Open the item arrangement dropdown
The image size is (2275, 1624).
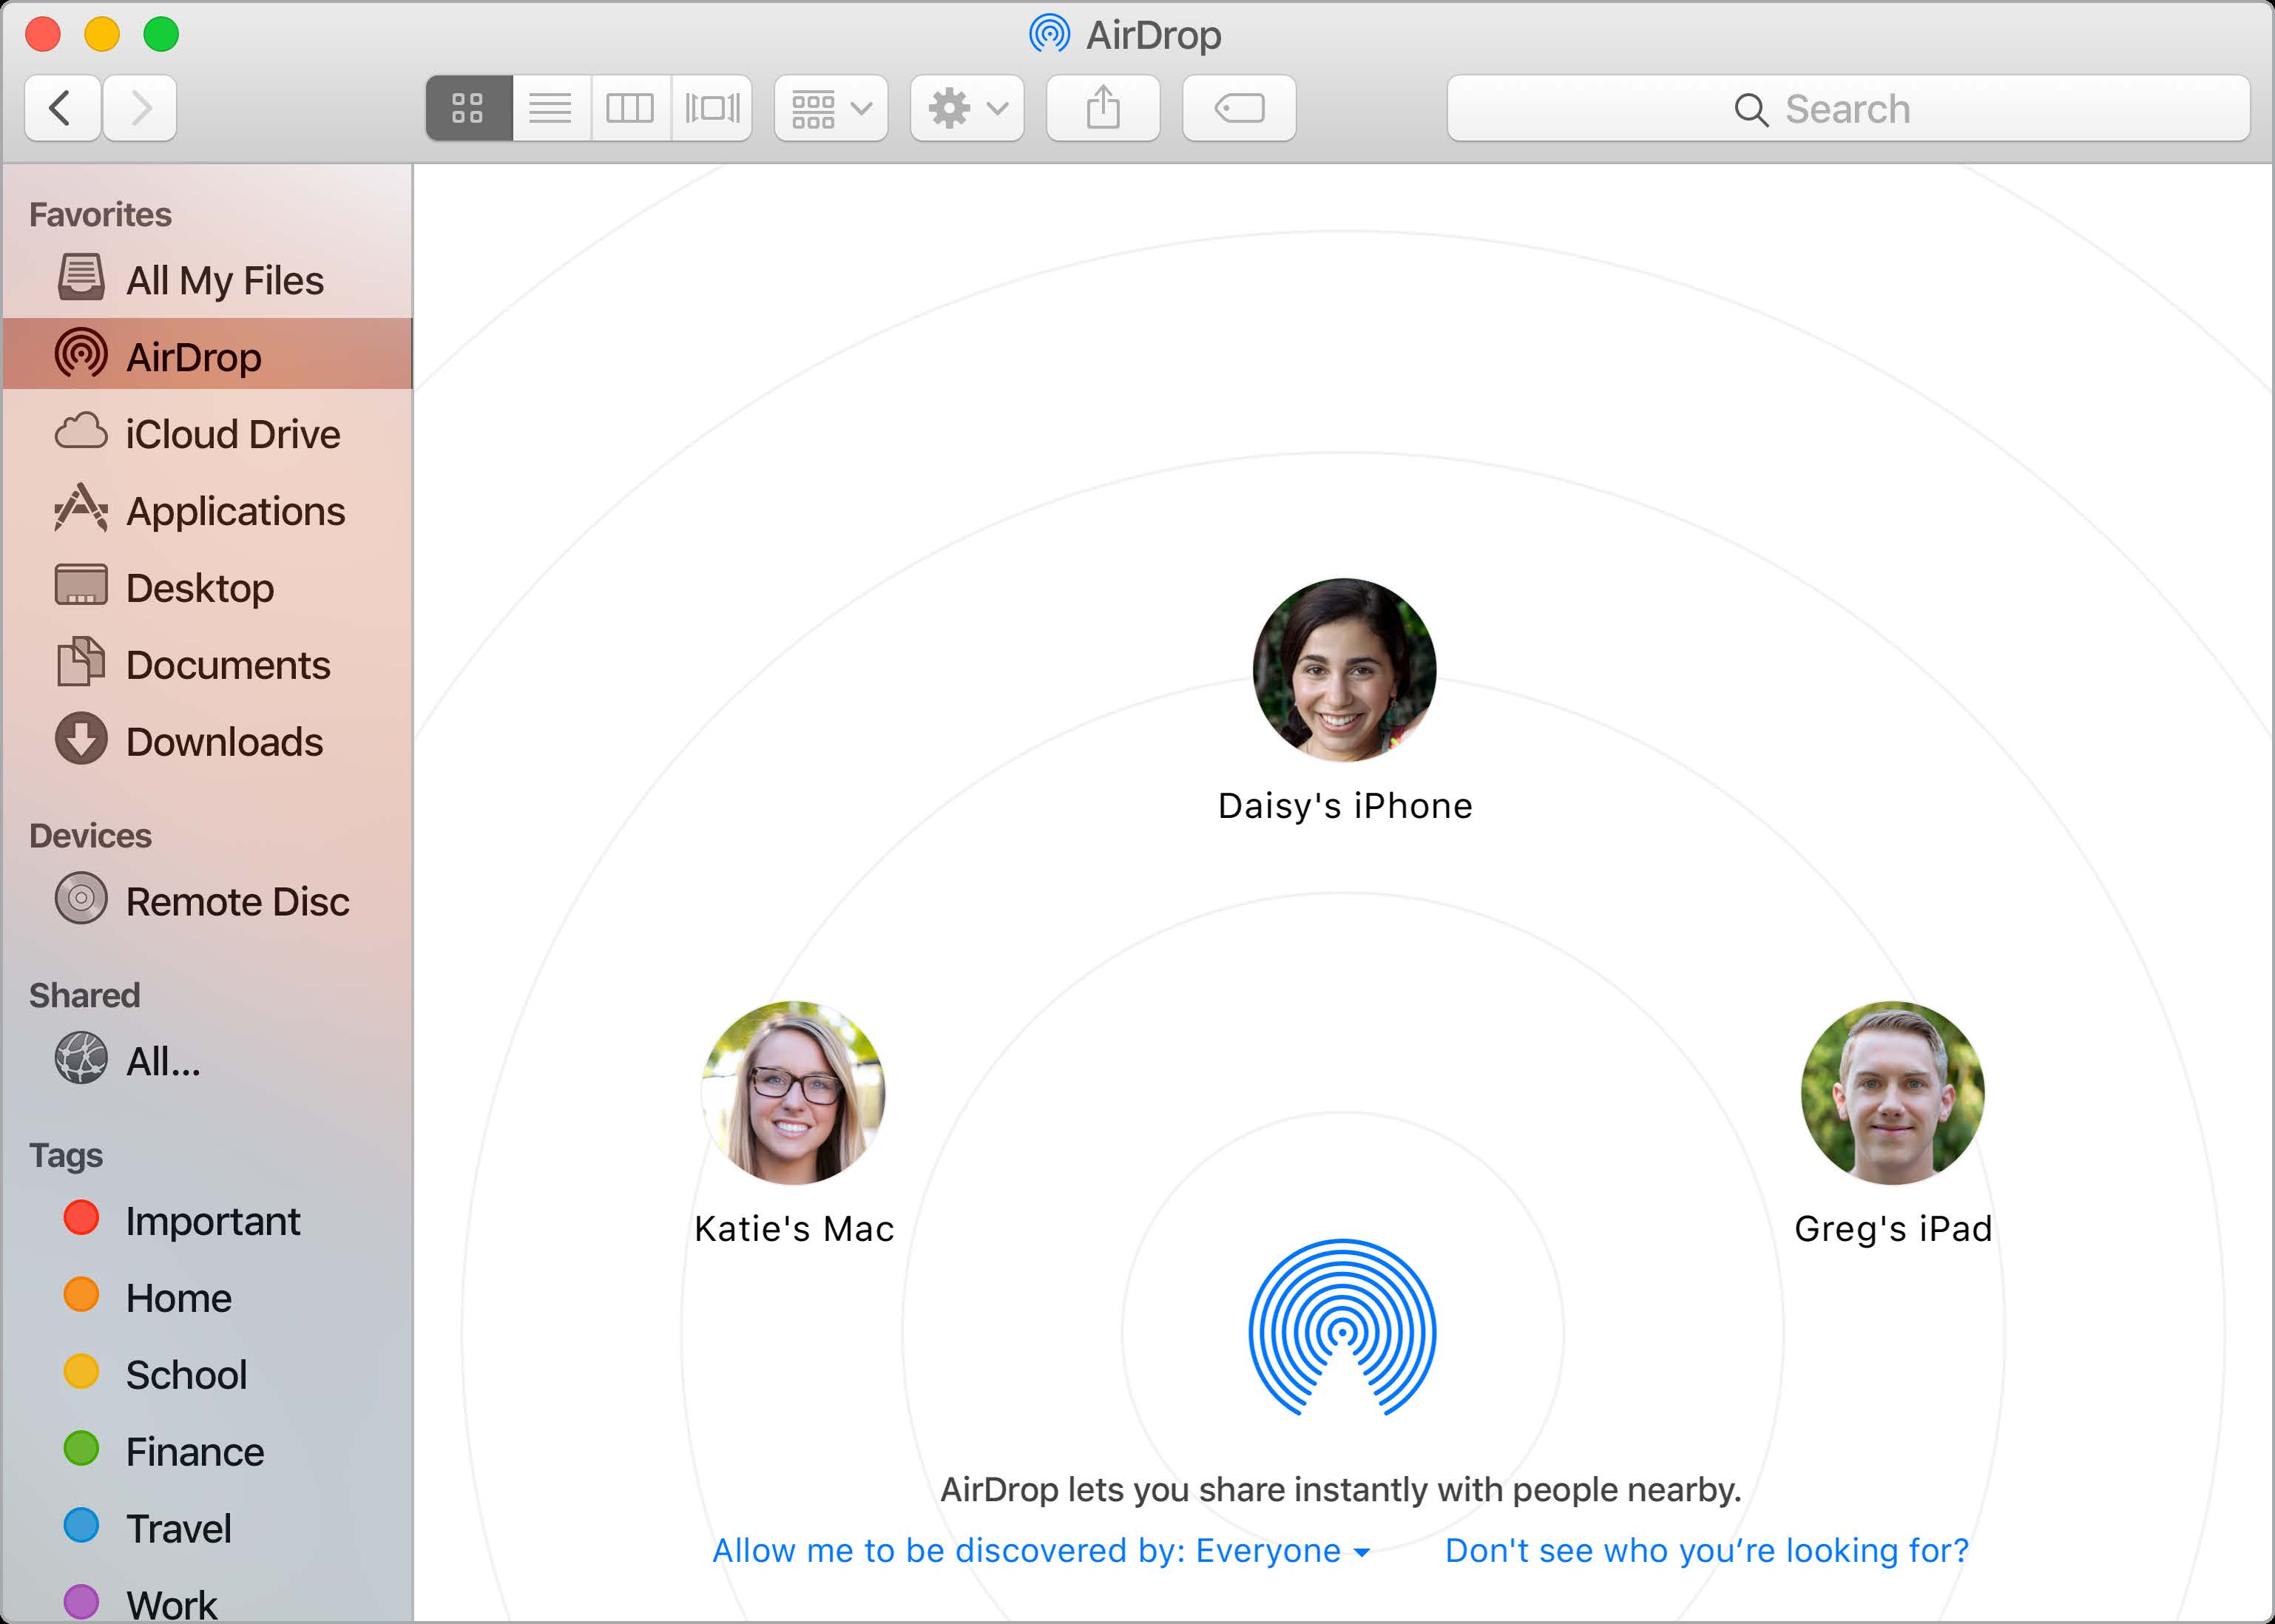(x=831, y=108)
